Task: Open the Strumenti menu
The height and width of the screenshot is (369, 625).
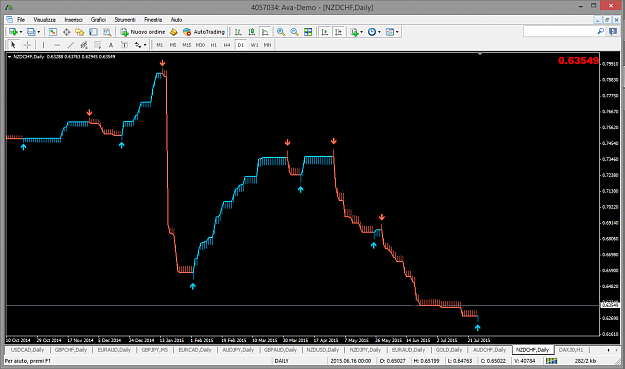Action: (125, 20)
